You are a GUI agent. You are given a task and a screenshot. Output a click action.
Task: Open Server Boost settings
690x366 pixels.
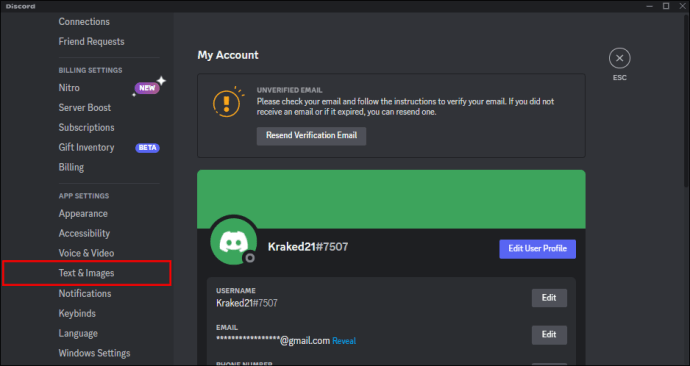coord(84,107)
